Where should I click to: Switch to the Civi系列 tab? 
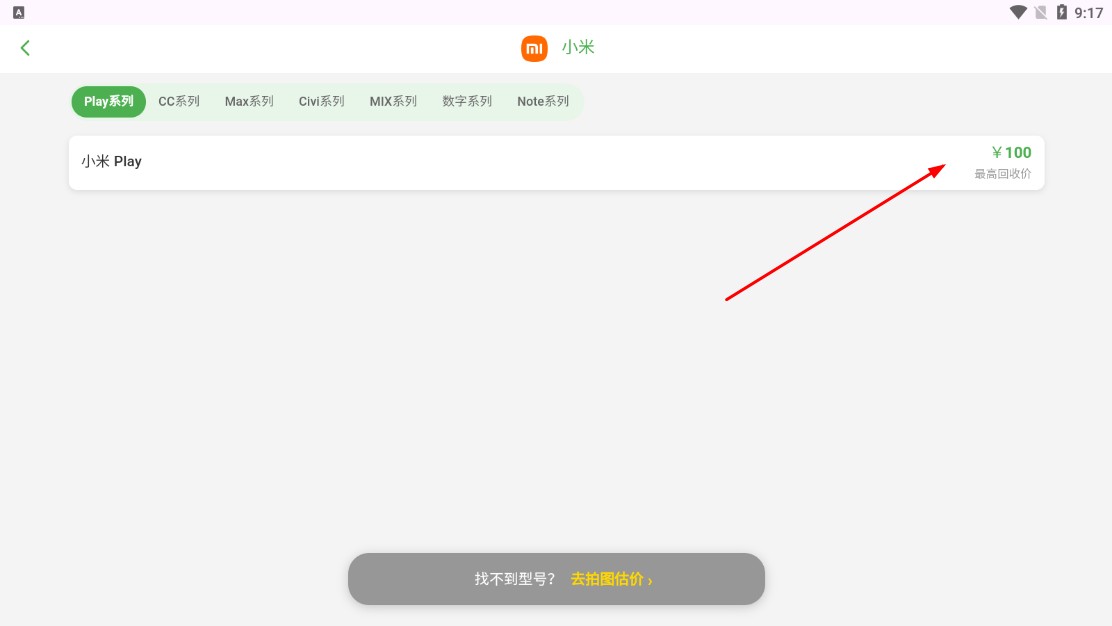coord(321,102)
